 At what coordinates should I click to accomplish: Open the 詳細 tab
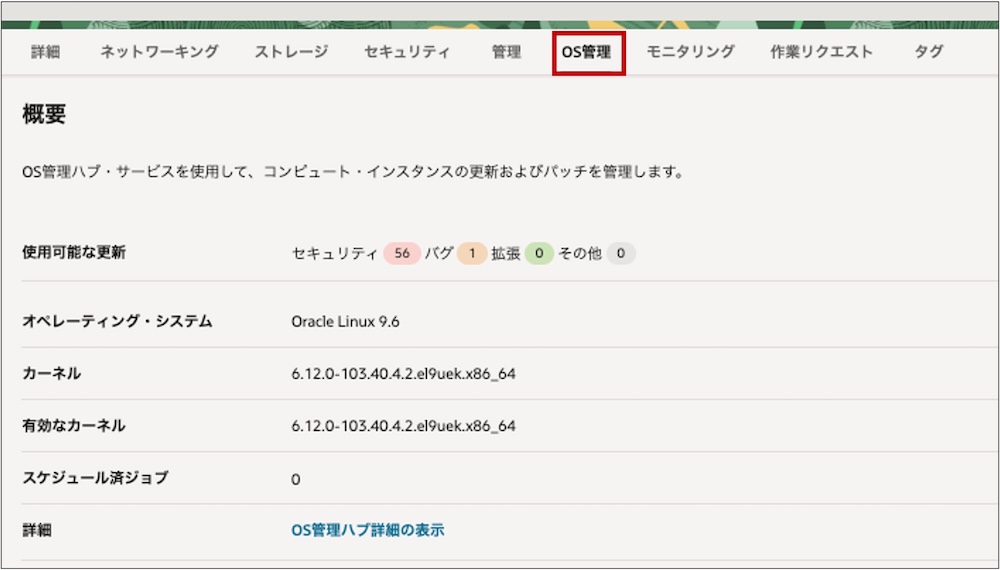46,52
